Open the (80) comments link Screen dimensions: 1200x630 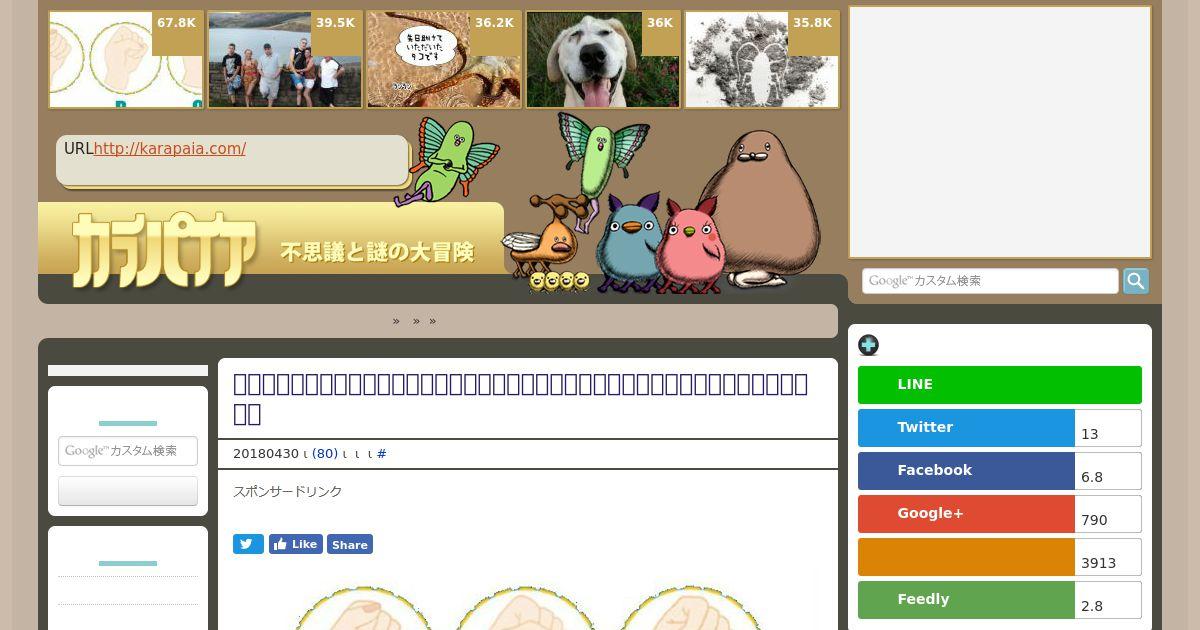pos(325,454)
